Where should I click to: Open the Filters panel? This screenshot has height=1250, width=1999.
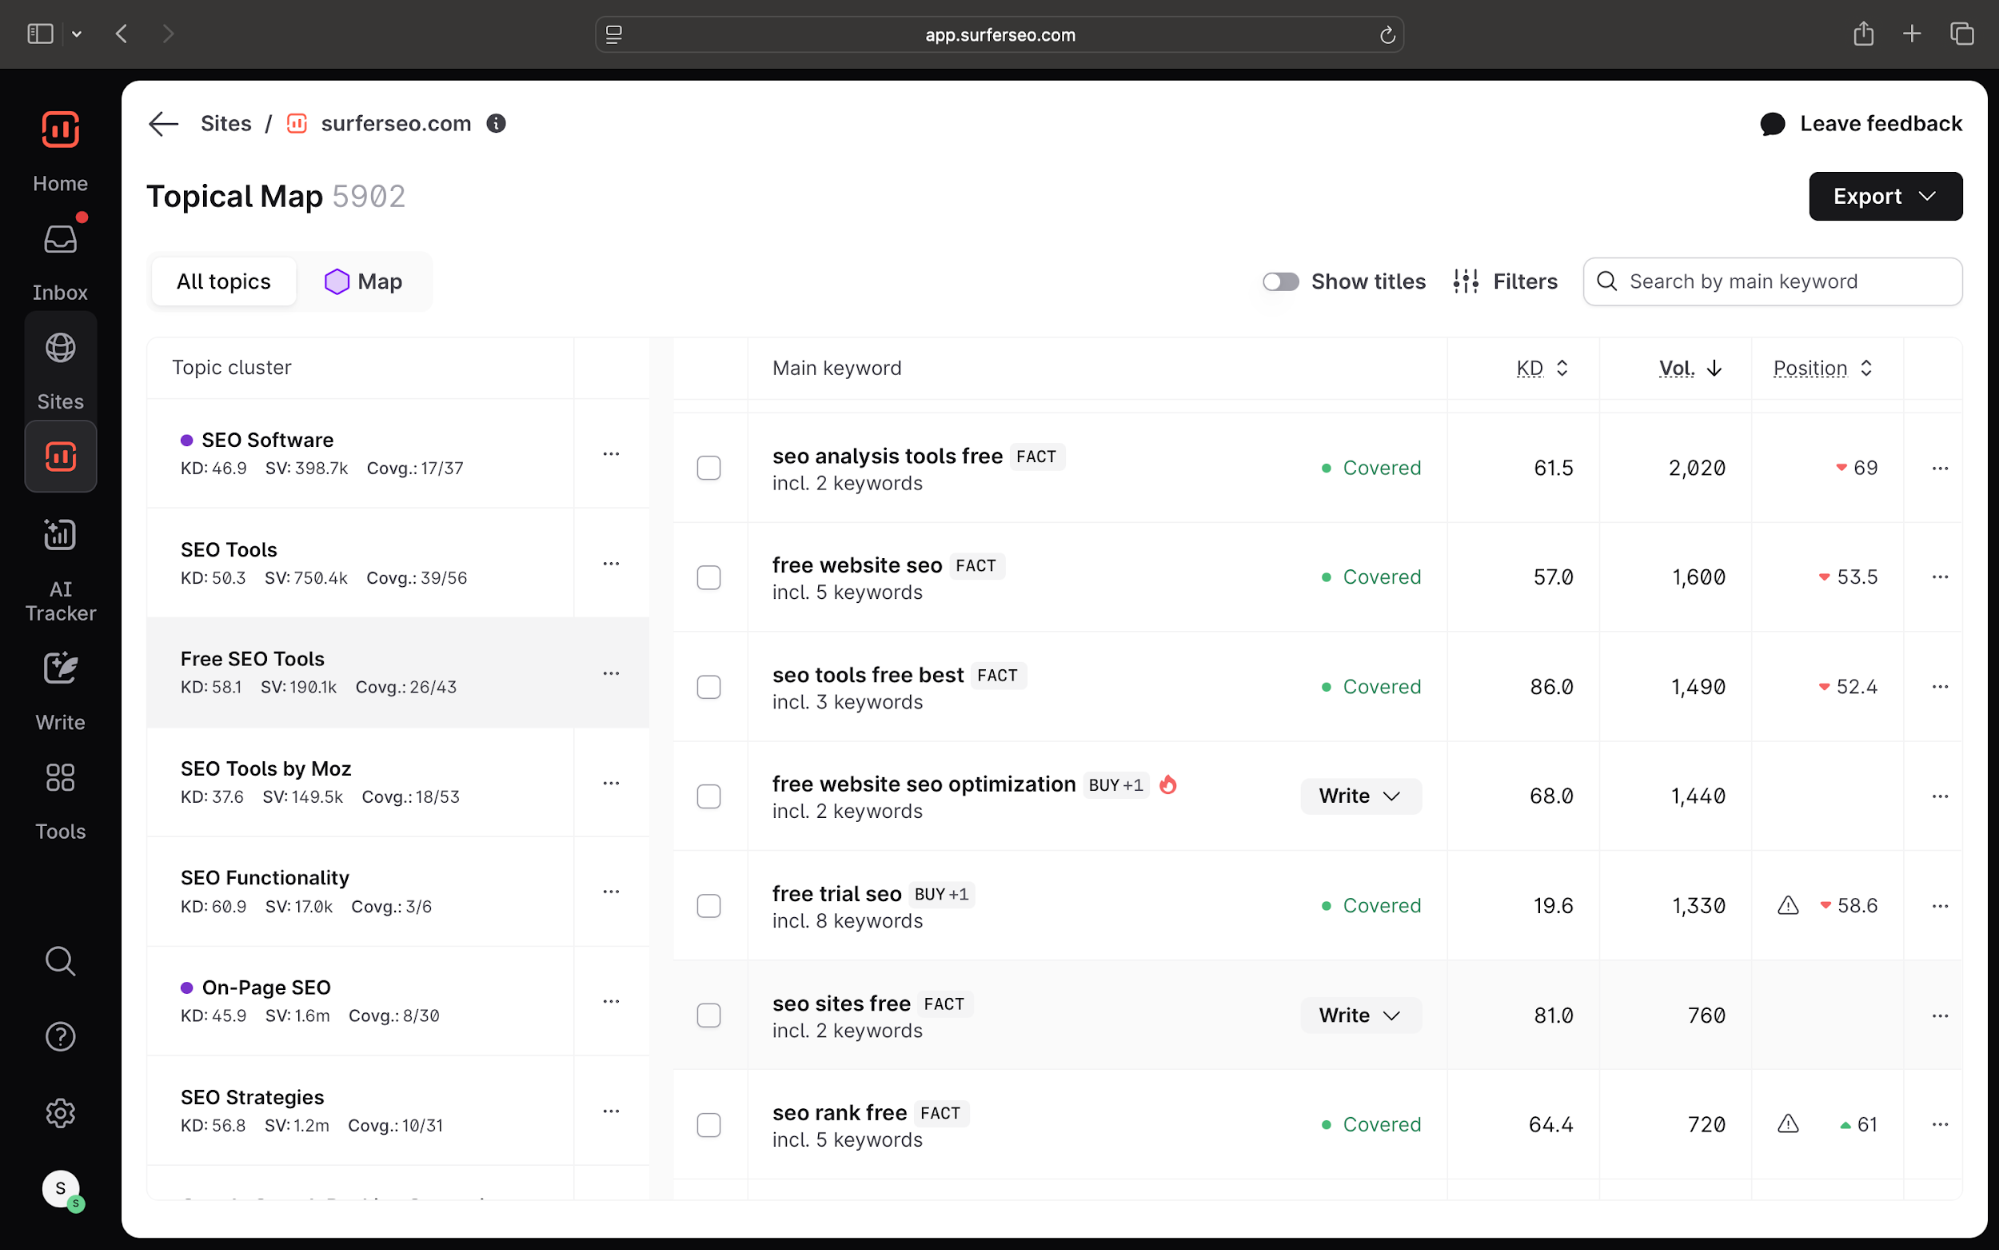pos(1505,282)
